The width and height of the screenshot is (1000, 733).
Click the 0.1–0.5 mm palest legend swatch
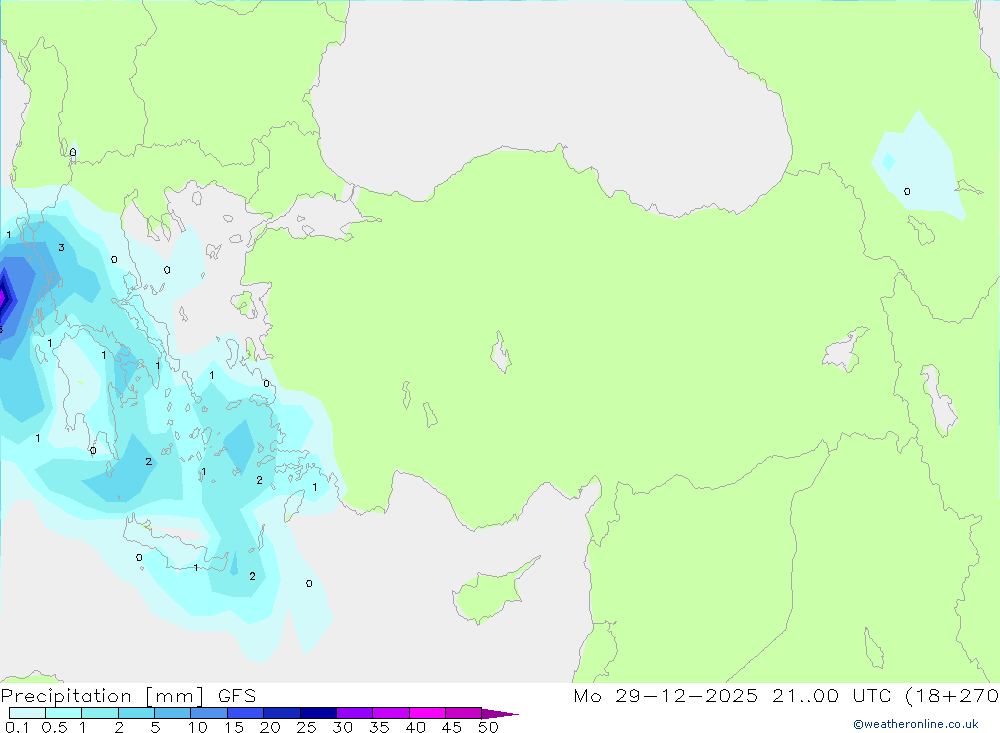coord(27,713)
